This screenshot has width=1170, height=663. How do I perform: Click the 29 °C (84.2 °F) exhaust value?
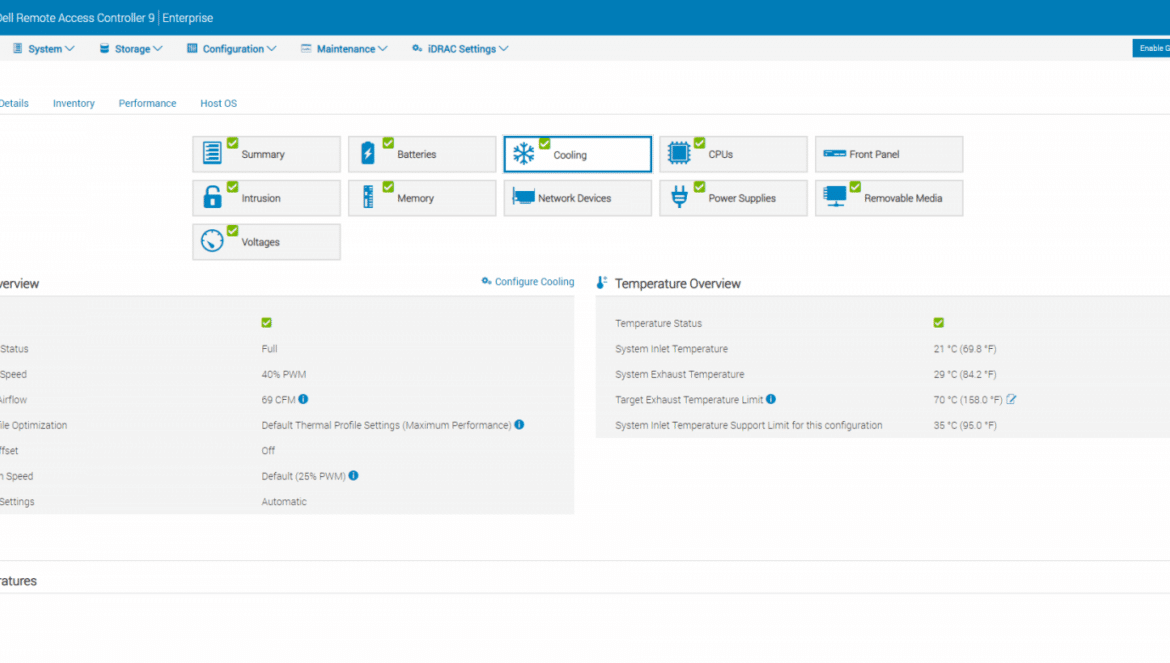965,374
